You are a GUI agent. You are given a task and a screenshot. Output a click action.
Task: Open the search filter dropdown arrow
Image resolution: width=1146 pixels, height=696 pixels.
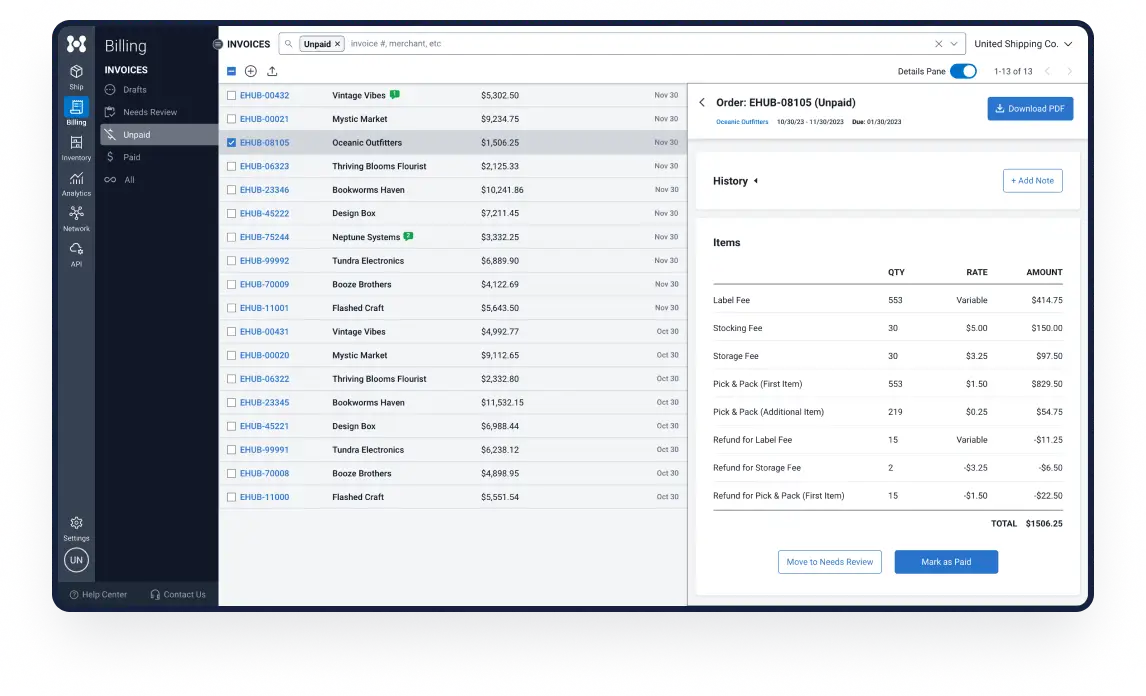pos(952,44)
